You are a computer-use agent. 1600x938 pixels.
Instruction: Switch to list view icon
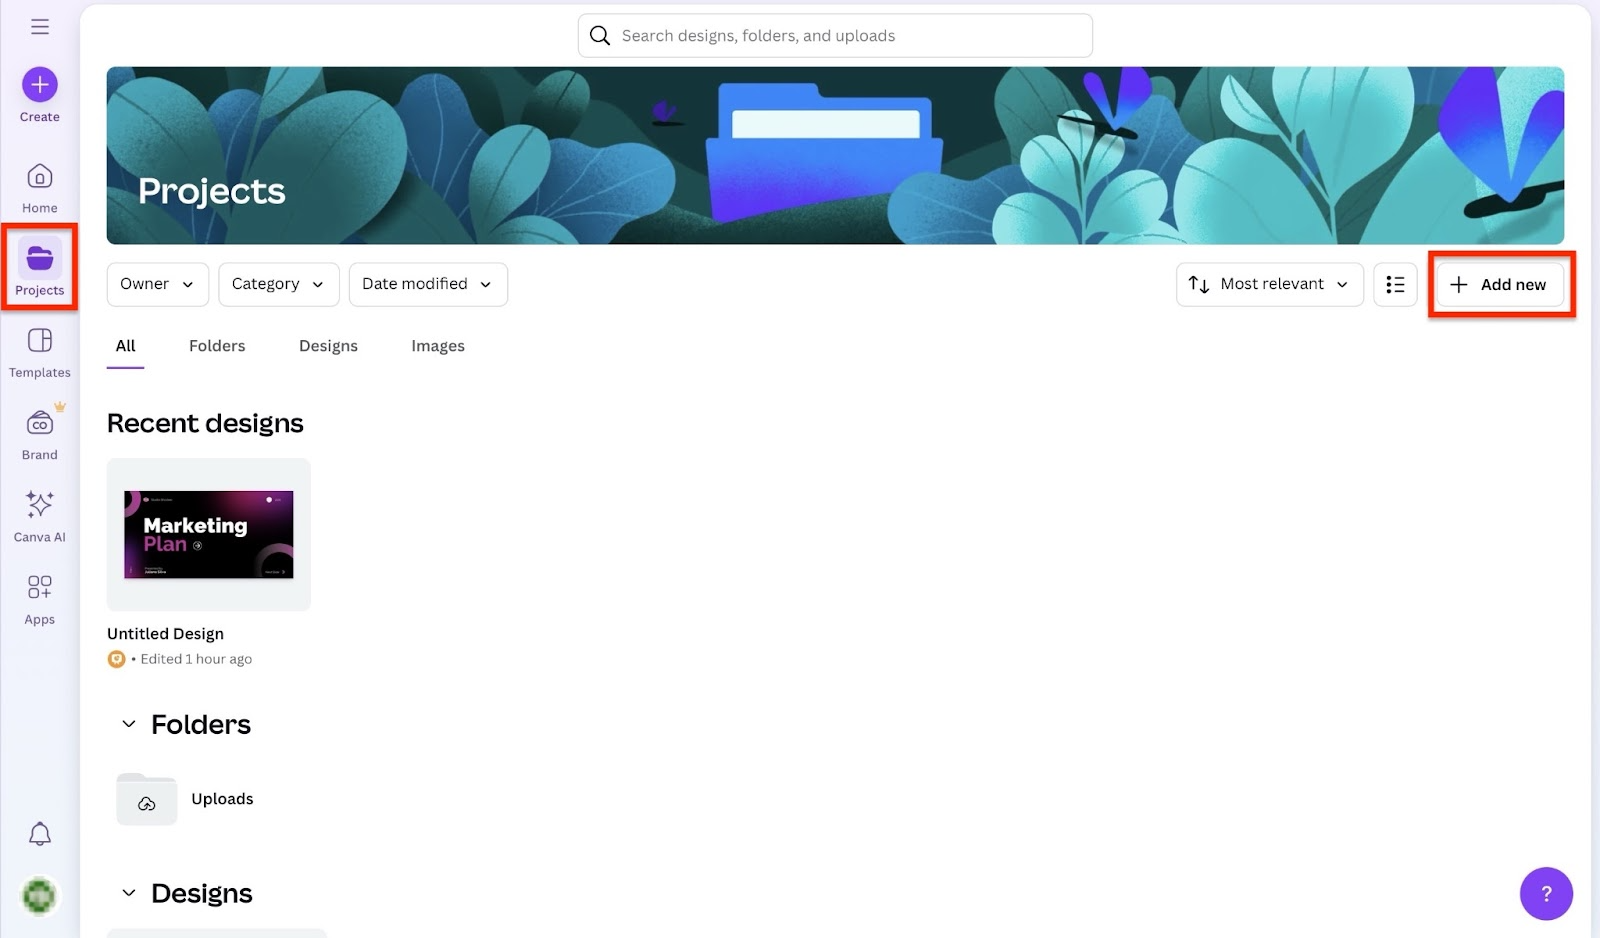1395,285
